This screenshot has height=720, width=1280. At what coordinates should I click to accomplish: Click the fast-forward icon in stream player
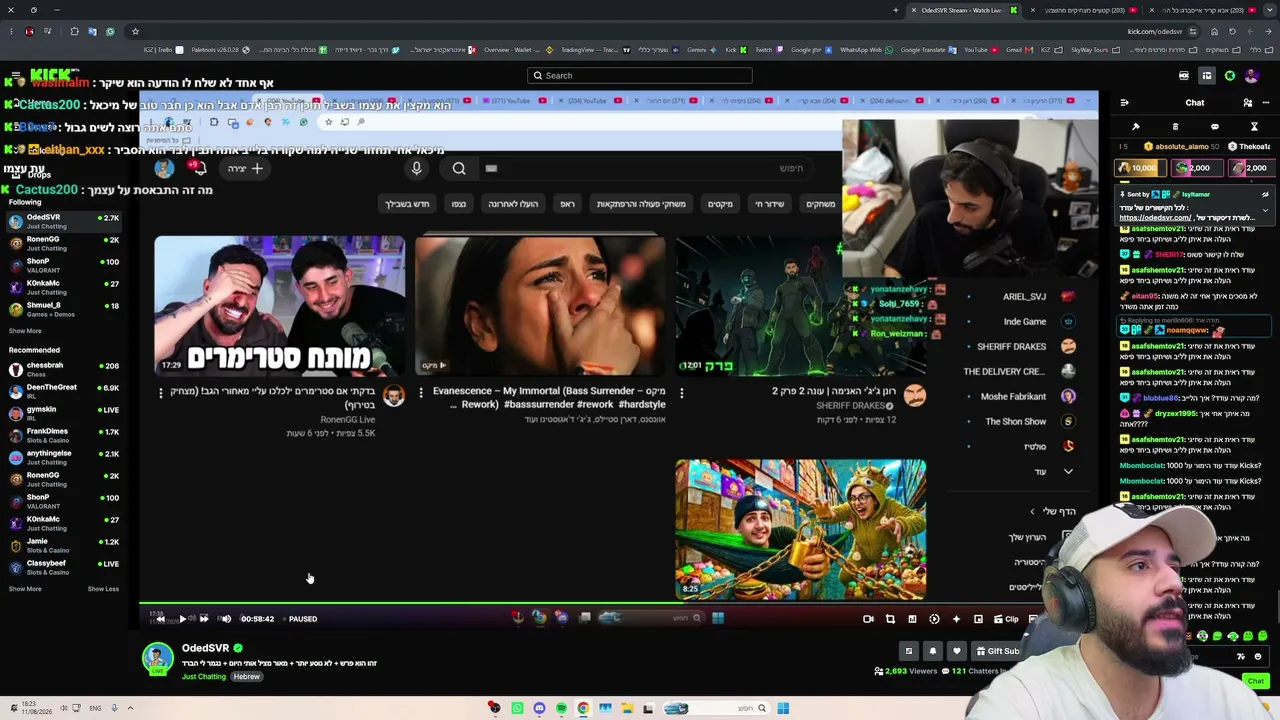[204, 619]
